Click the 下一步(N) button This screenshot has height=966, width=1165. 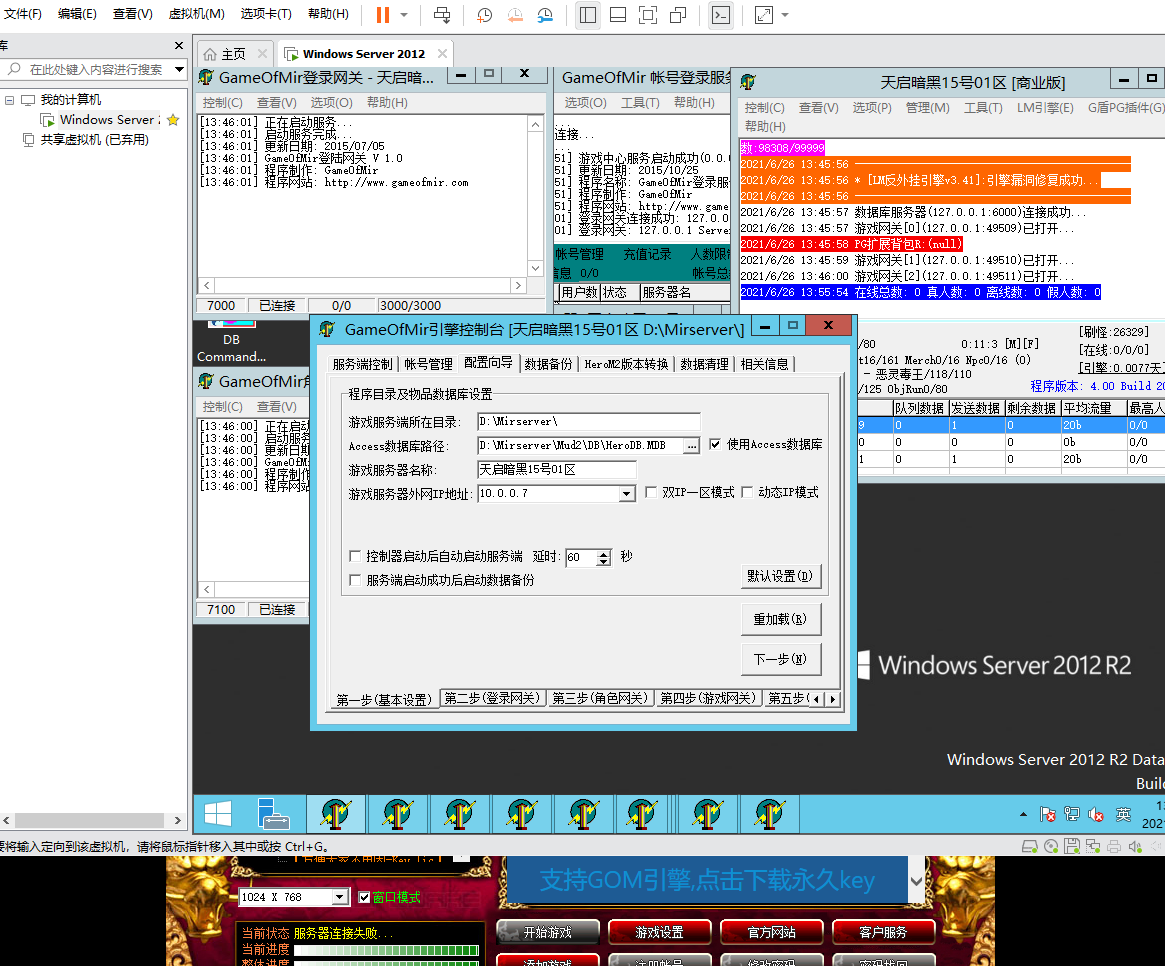(780, 659)
